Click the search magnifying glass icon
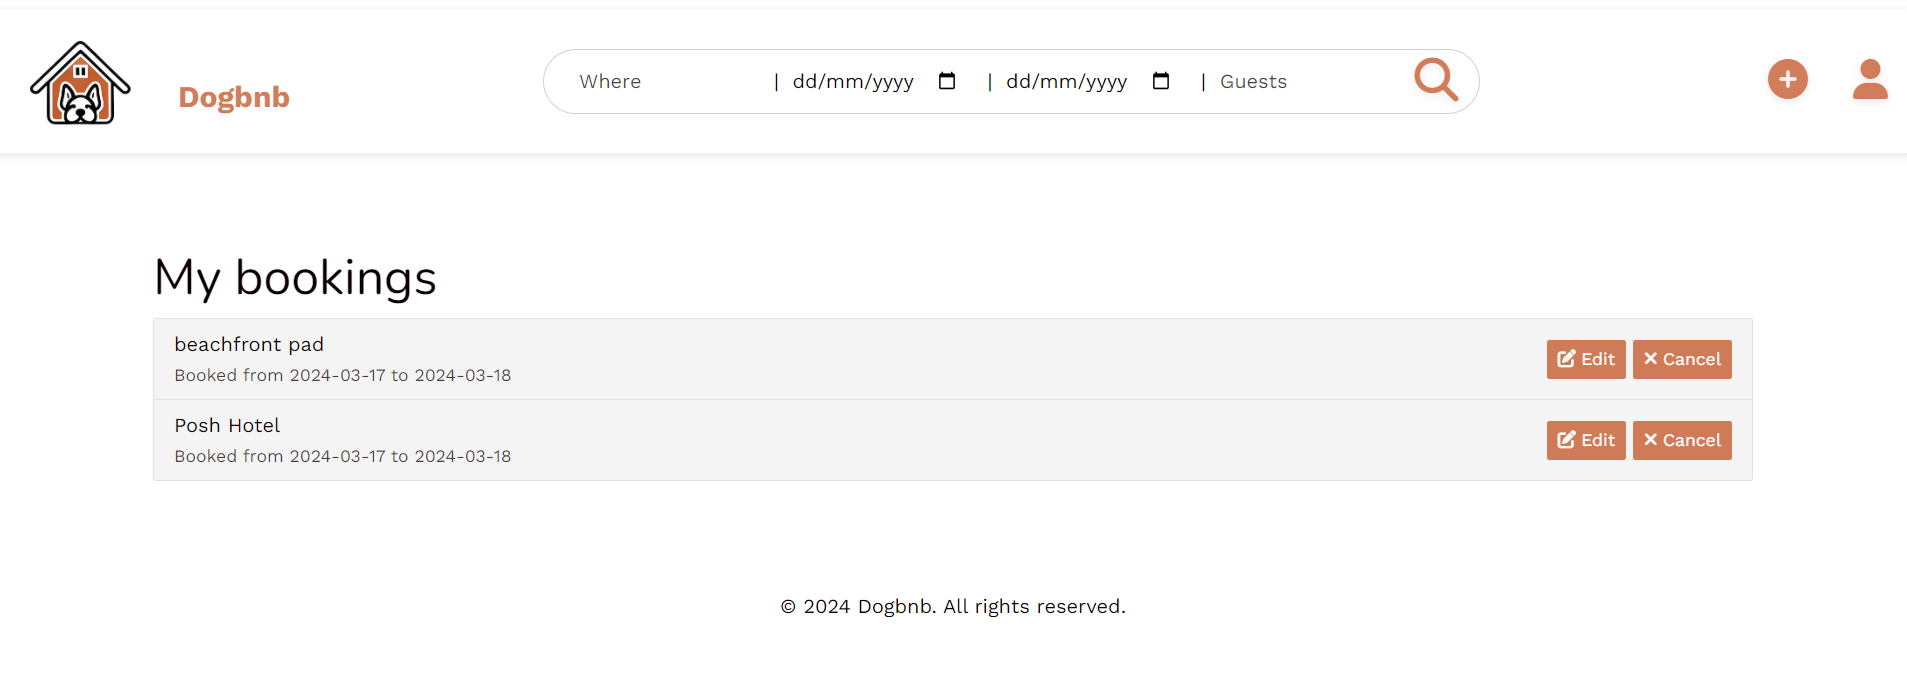1907x695 pixels. (x=1435, y=80)
